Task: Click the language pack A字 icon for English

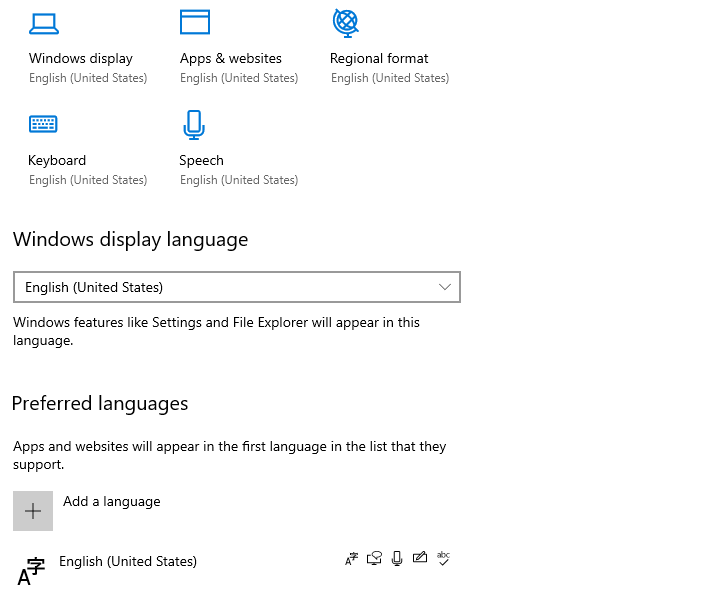Action: click(351, 559)
